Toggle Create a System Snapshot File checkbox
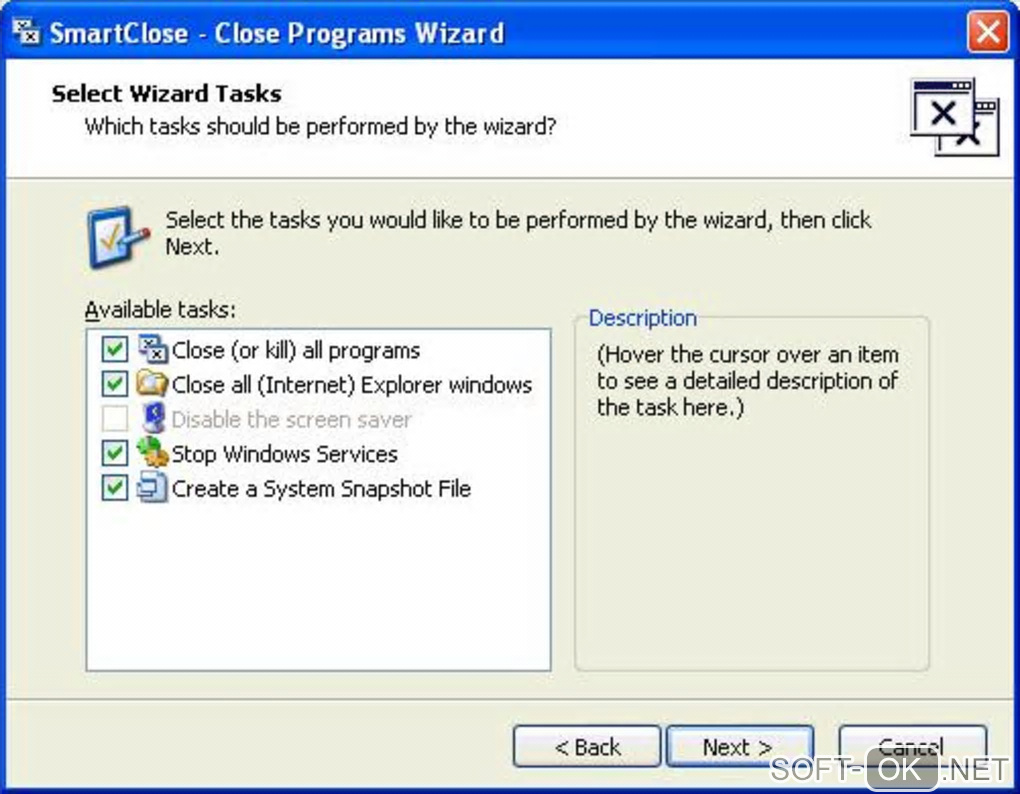1020x794 pixels. tap(115, 488)
